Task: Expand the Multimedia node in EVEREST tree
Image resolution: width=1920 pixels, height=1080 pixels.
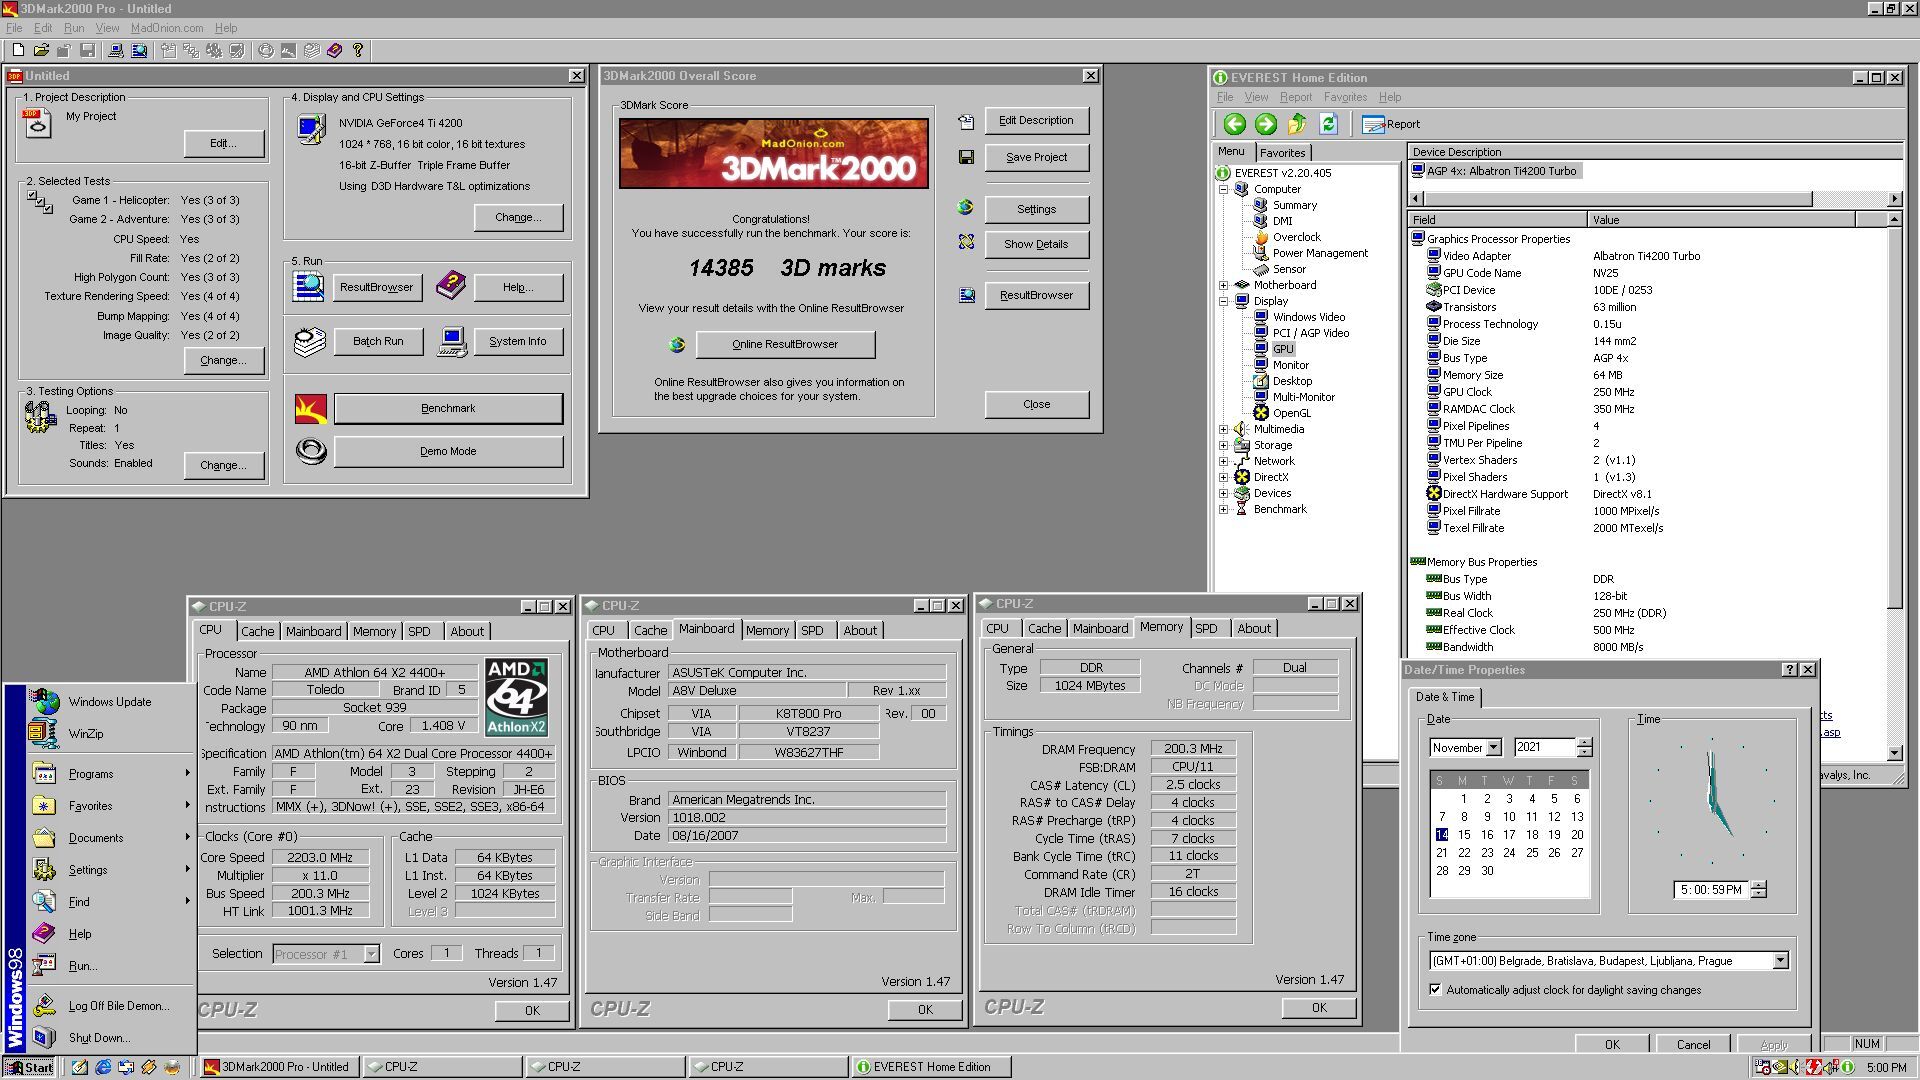Action: point(1224,429)
